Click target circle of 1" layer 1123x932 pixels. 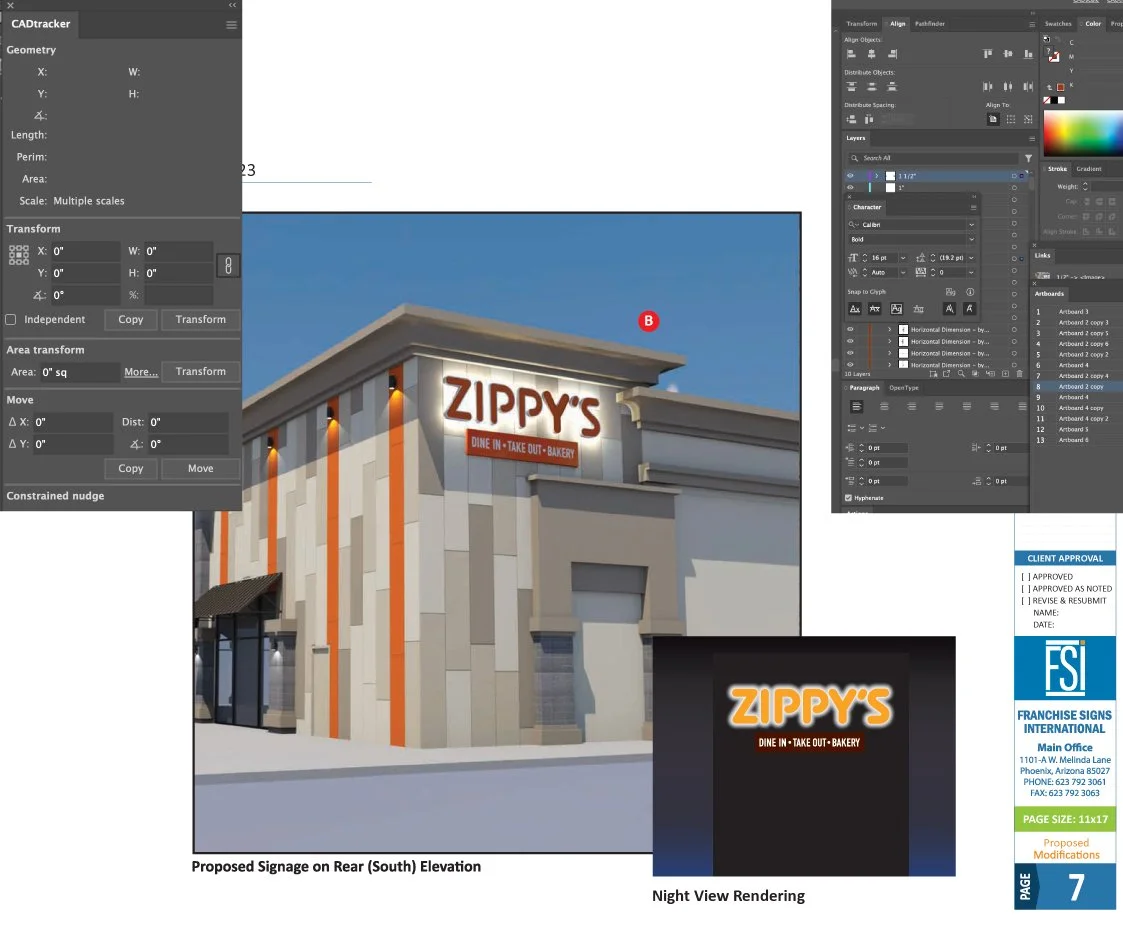(x=1014, y=188)
